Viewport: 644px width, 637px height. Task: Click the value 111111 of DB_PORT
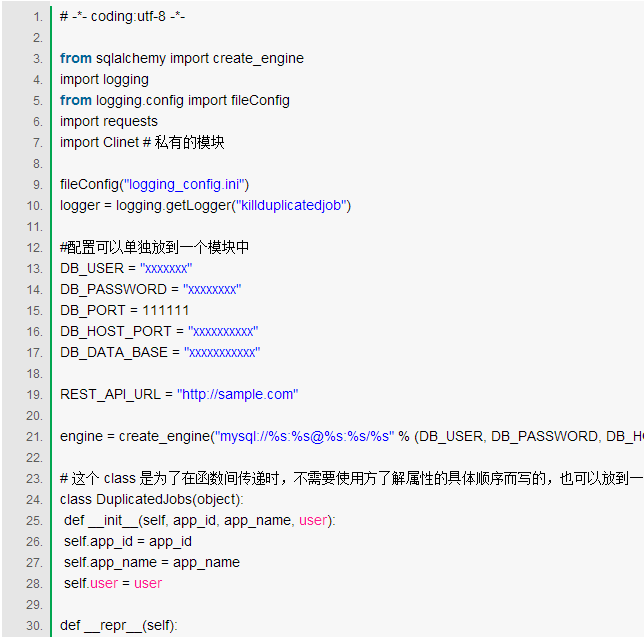click(x=166, y=310)
